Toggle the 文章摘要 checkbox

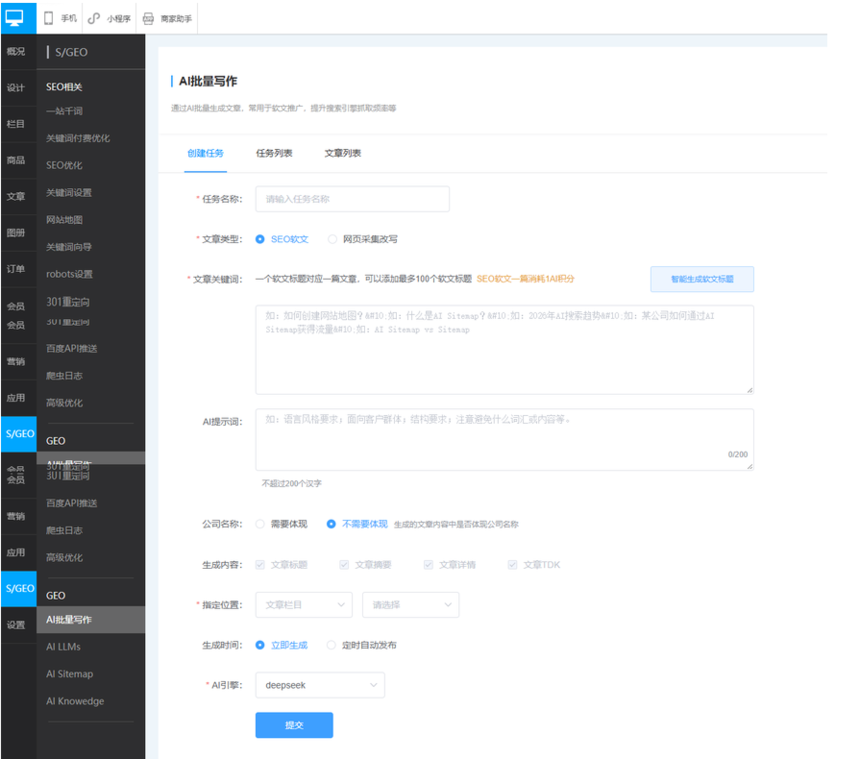pos(344,564)
